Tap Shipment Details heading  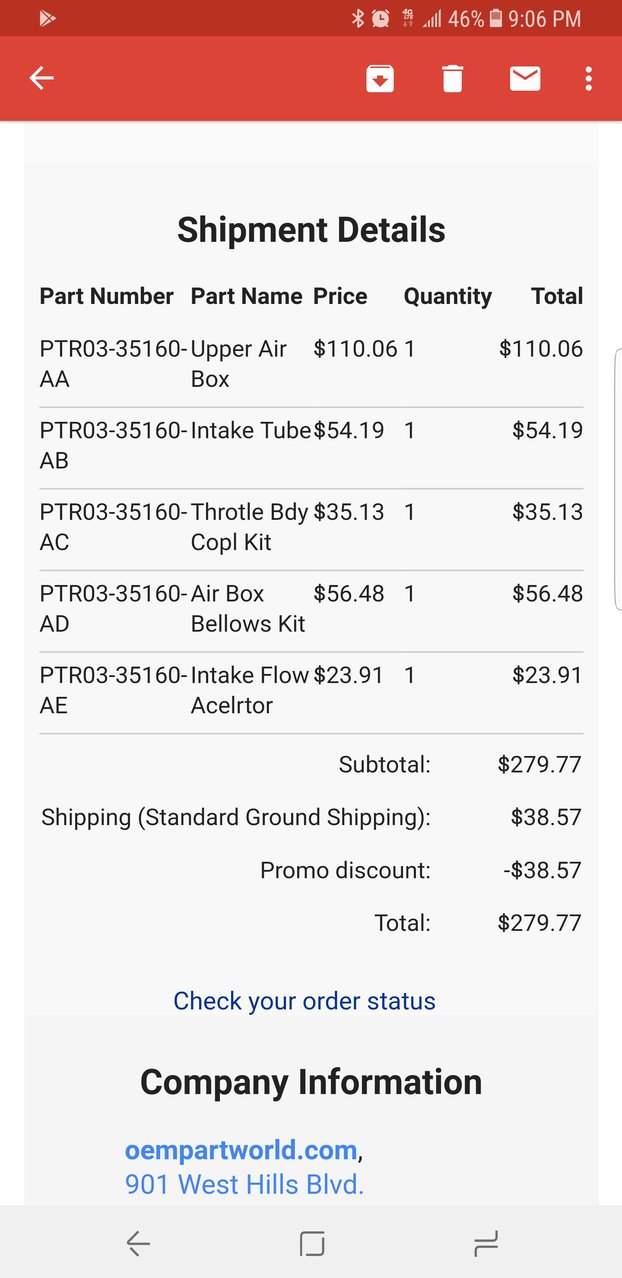click(x=311, y=230)
